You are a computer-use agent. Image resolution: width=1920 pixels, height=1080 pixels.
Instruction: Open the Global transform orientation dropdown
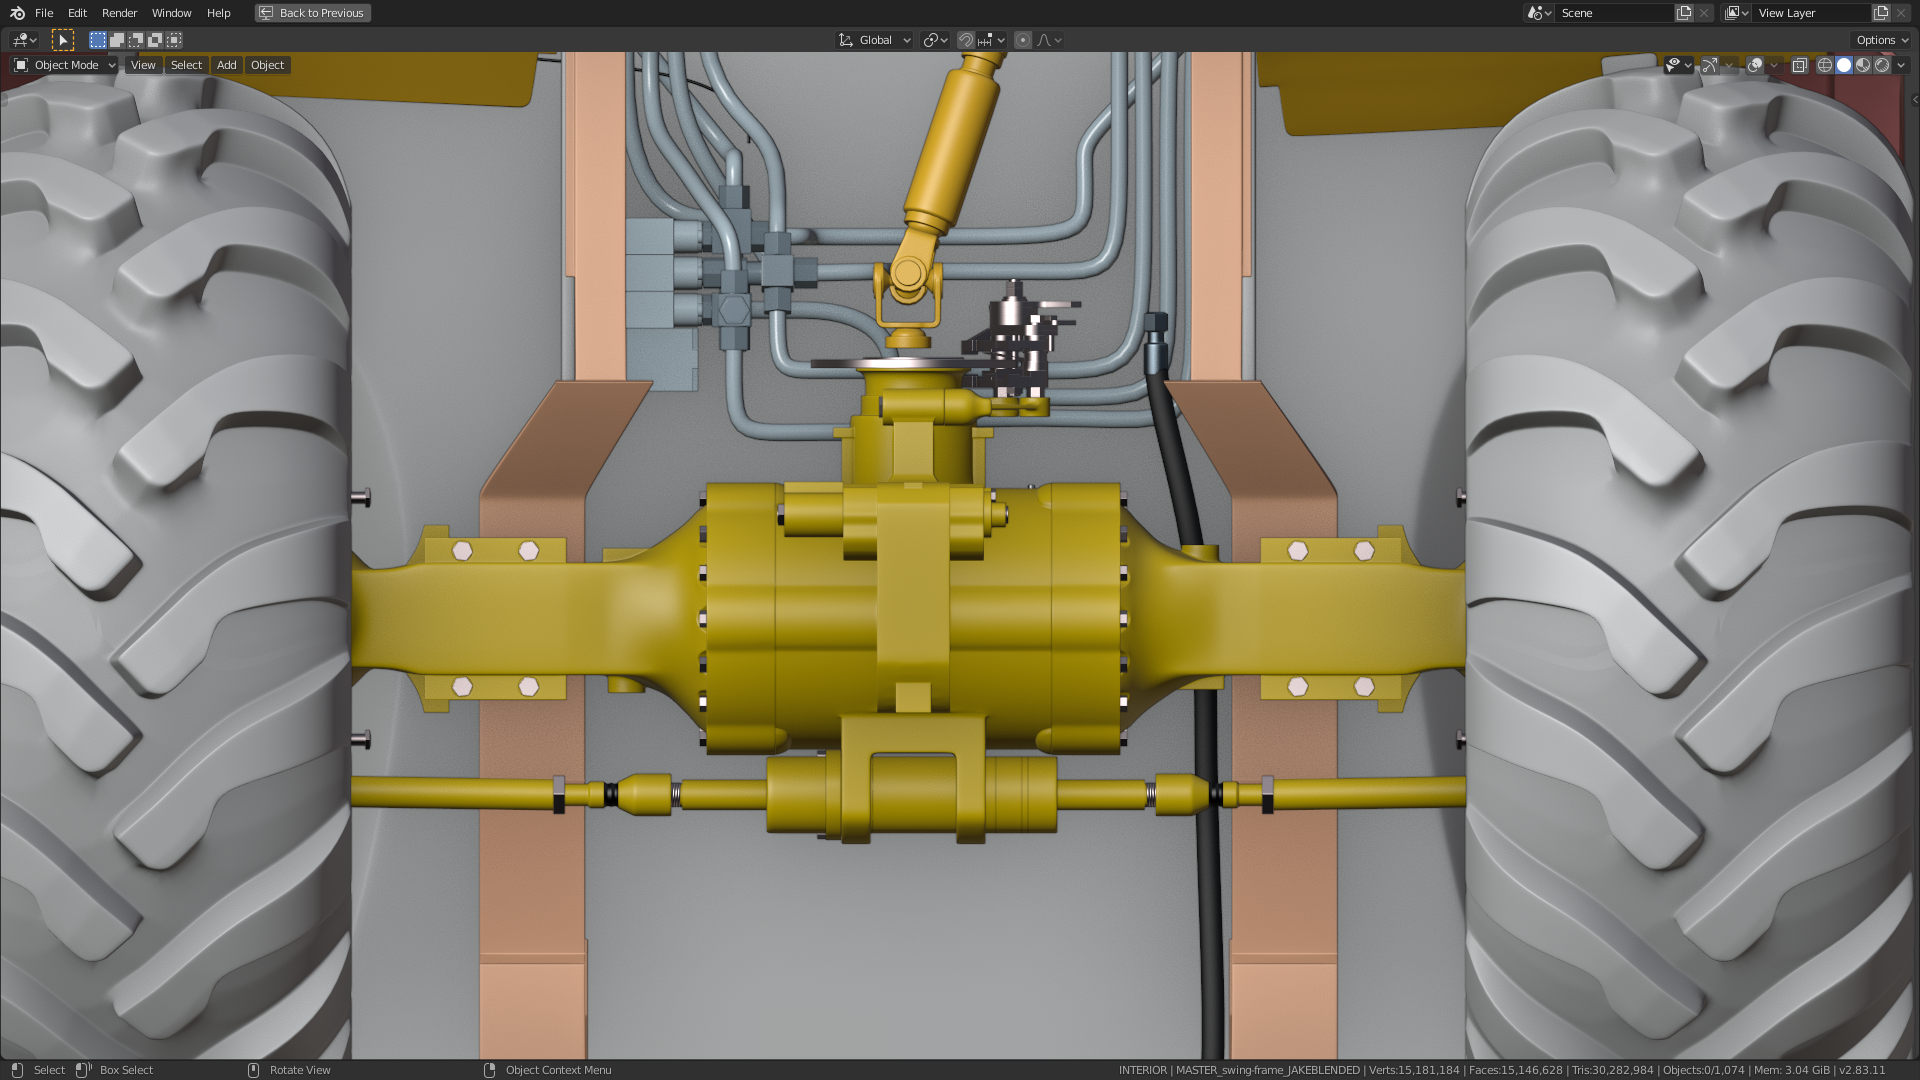875,40
